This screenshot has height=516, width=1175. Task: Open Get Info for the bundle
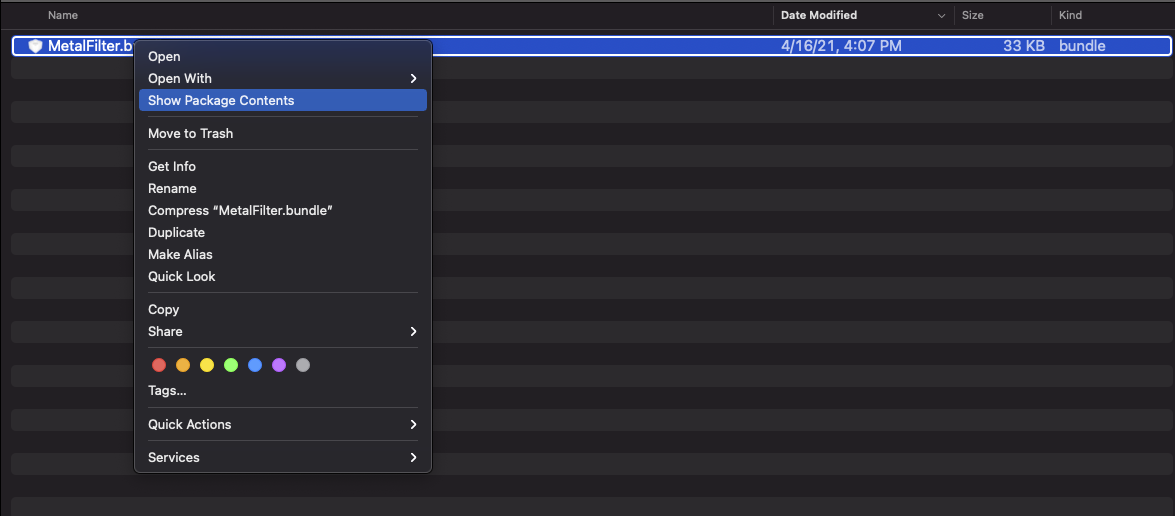click(283, 166)
